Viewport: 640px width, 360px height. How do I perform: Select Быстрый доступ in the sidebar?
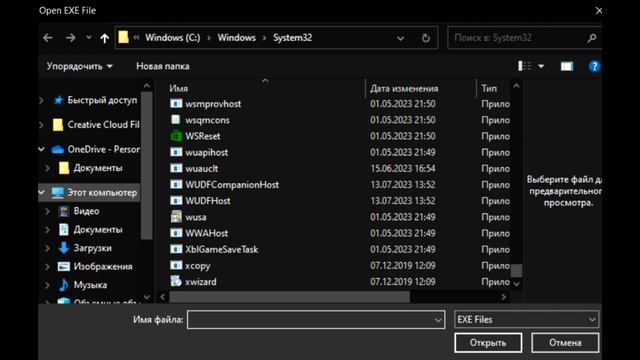(x=102, y=100)
